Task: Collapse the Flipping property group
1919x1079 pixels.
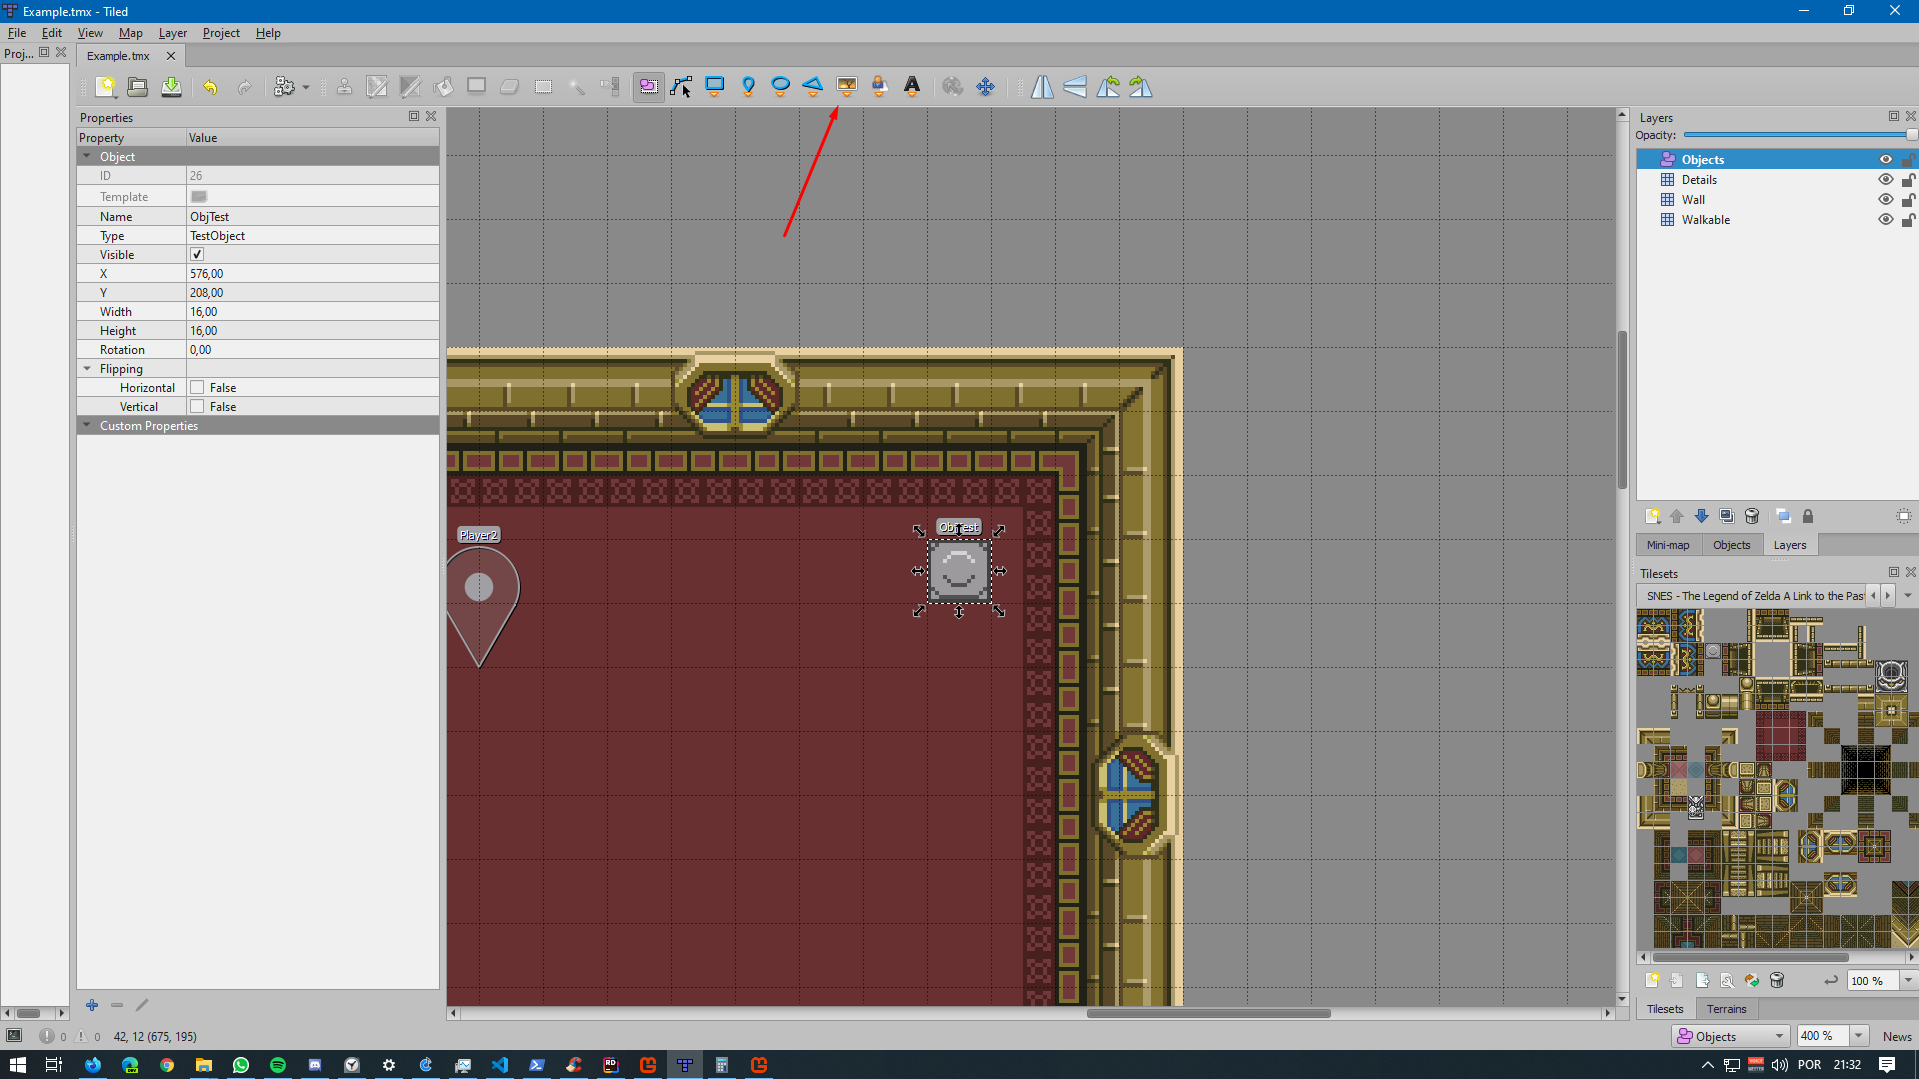Action: [87, 369]
